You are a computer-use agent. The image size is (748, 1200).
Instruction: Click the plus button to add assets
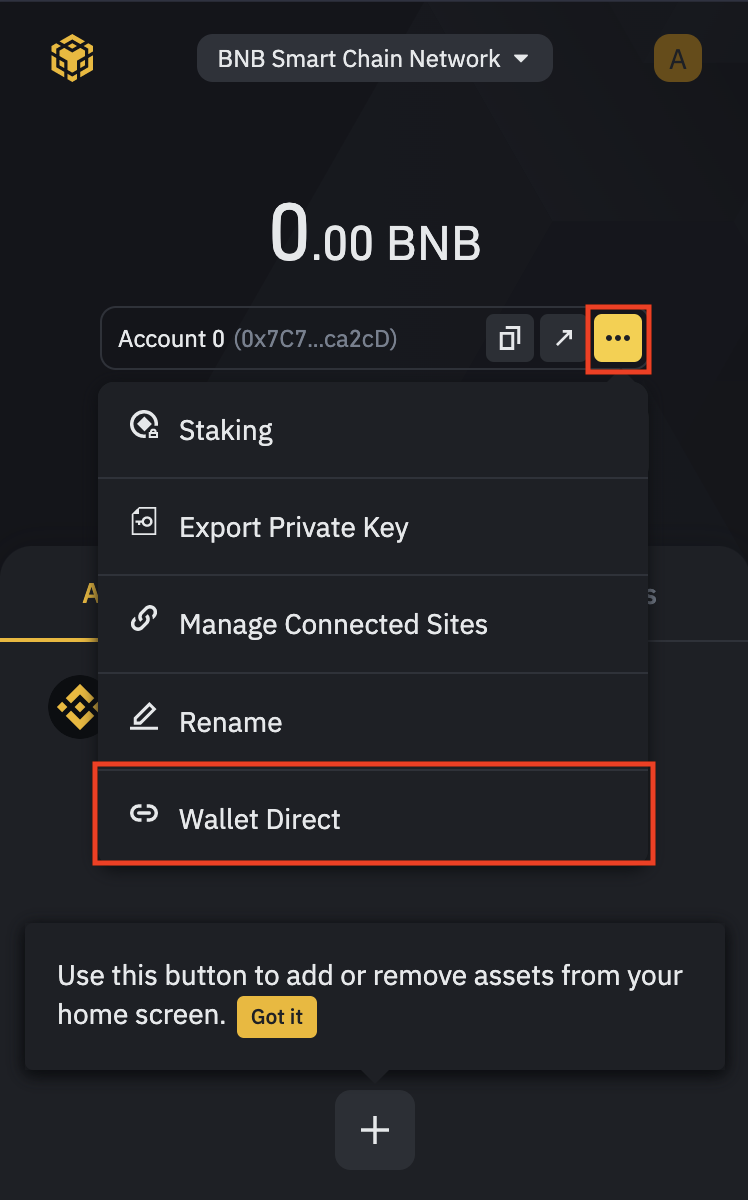coord(374,1130)
